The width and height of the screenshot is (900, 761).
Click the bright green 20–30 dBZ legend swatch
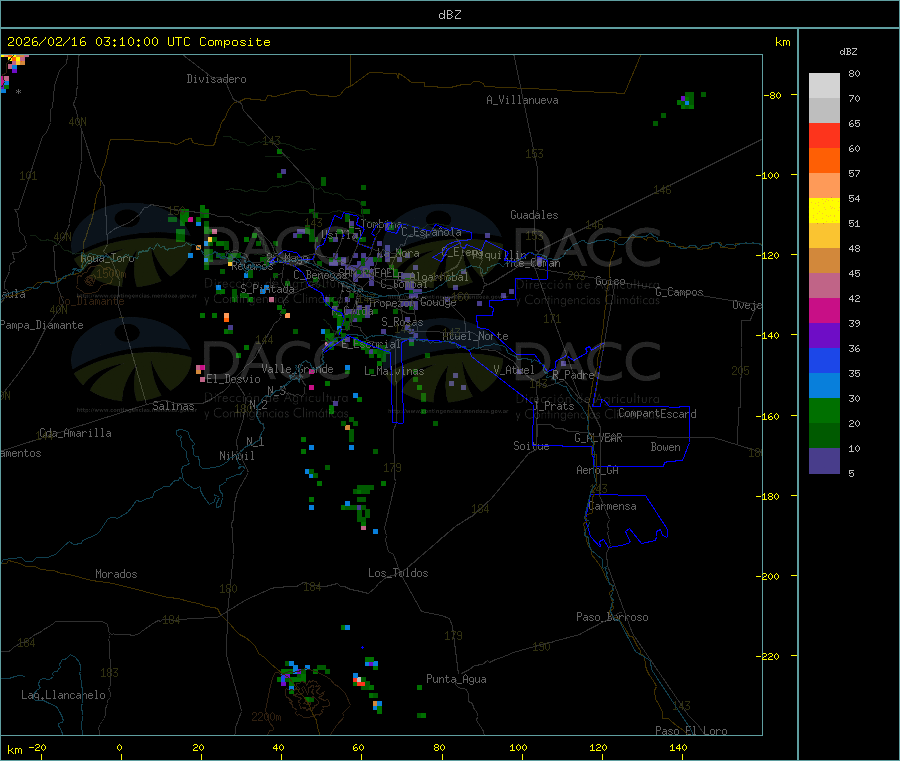[824, 410]
